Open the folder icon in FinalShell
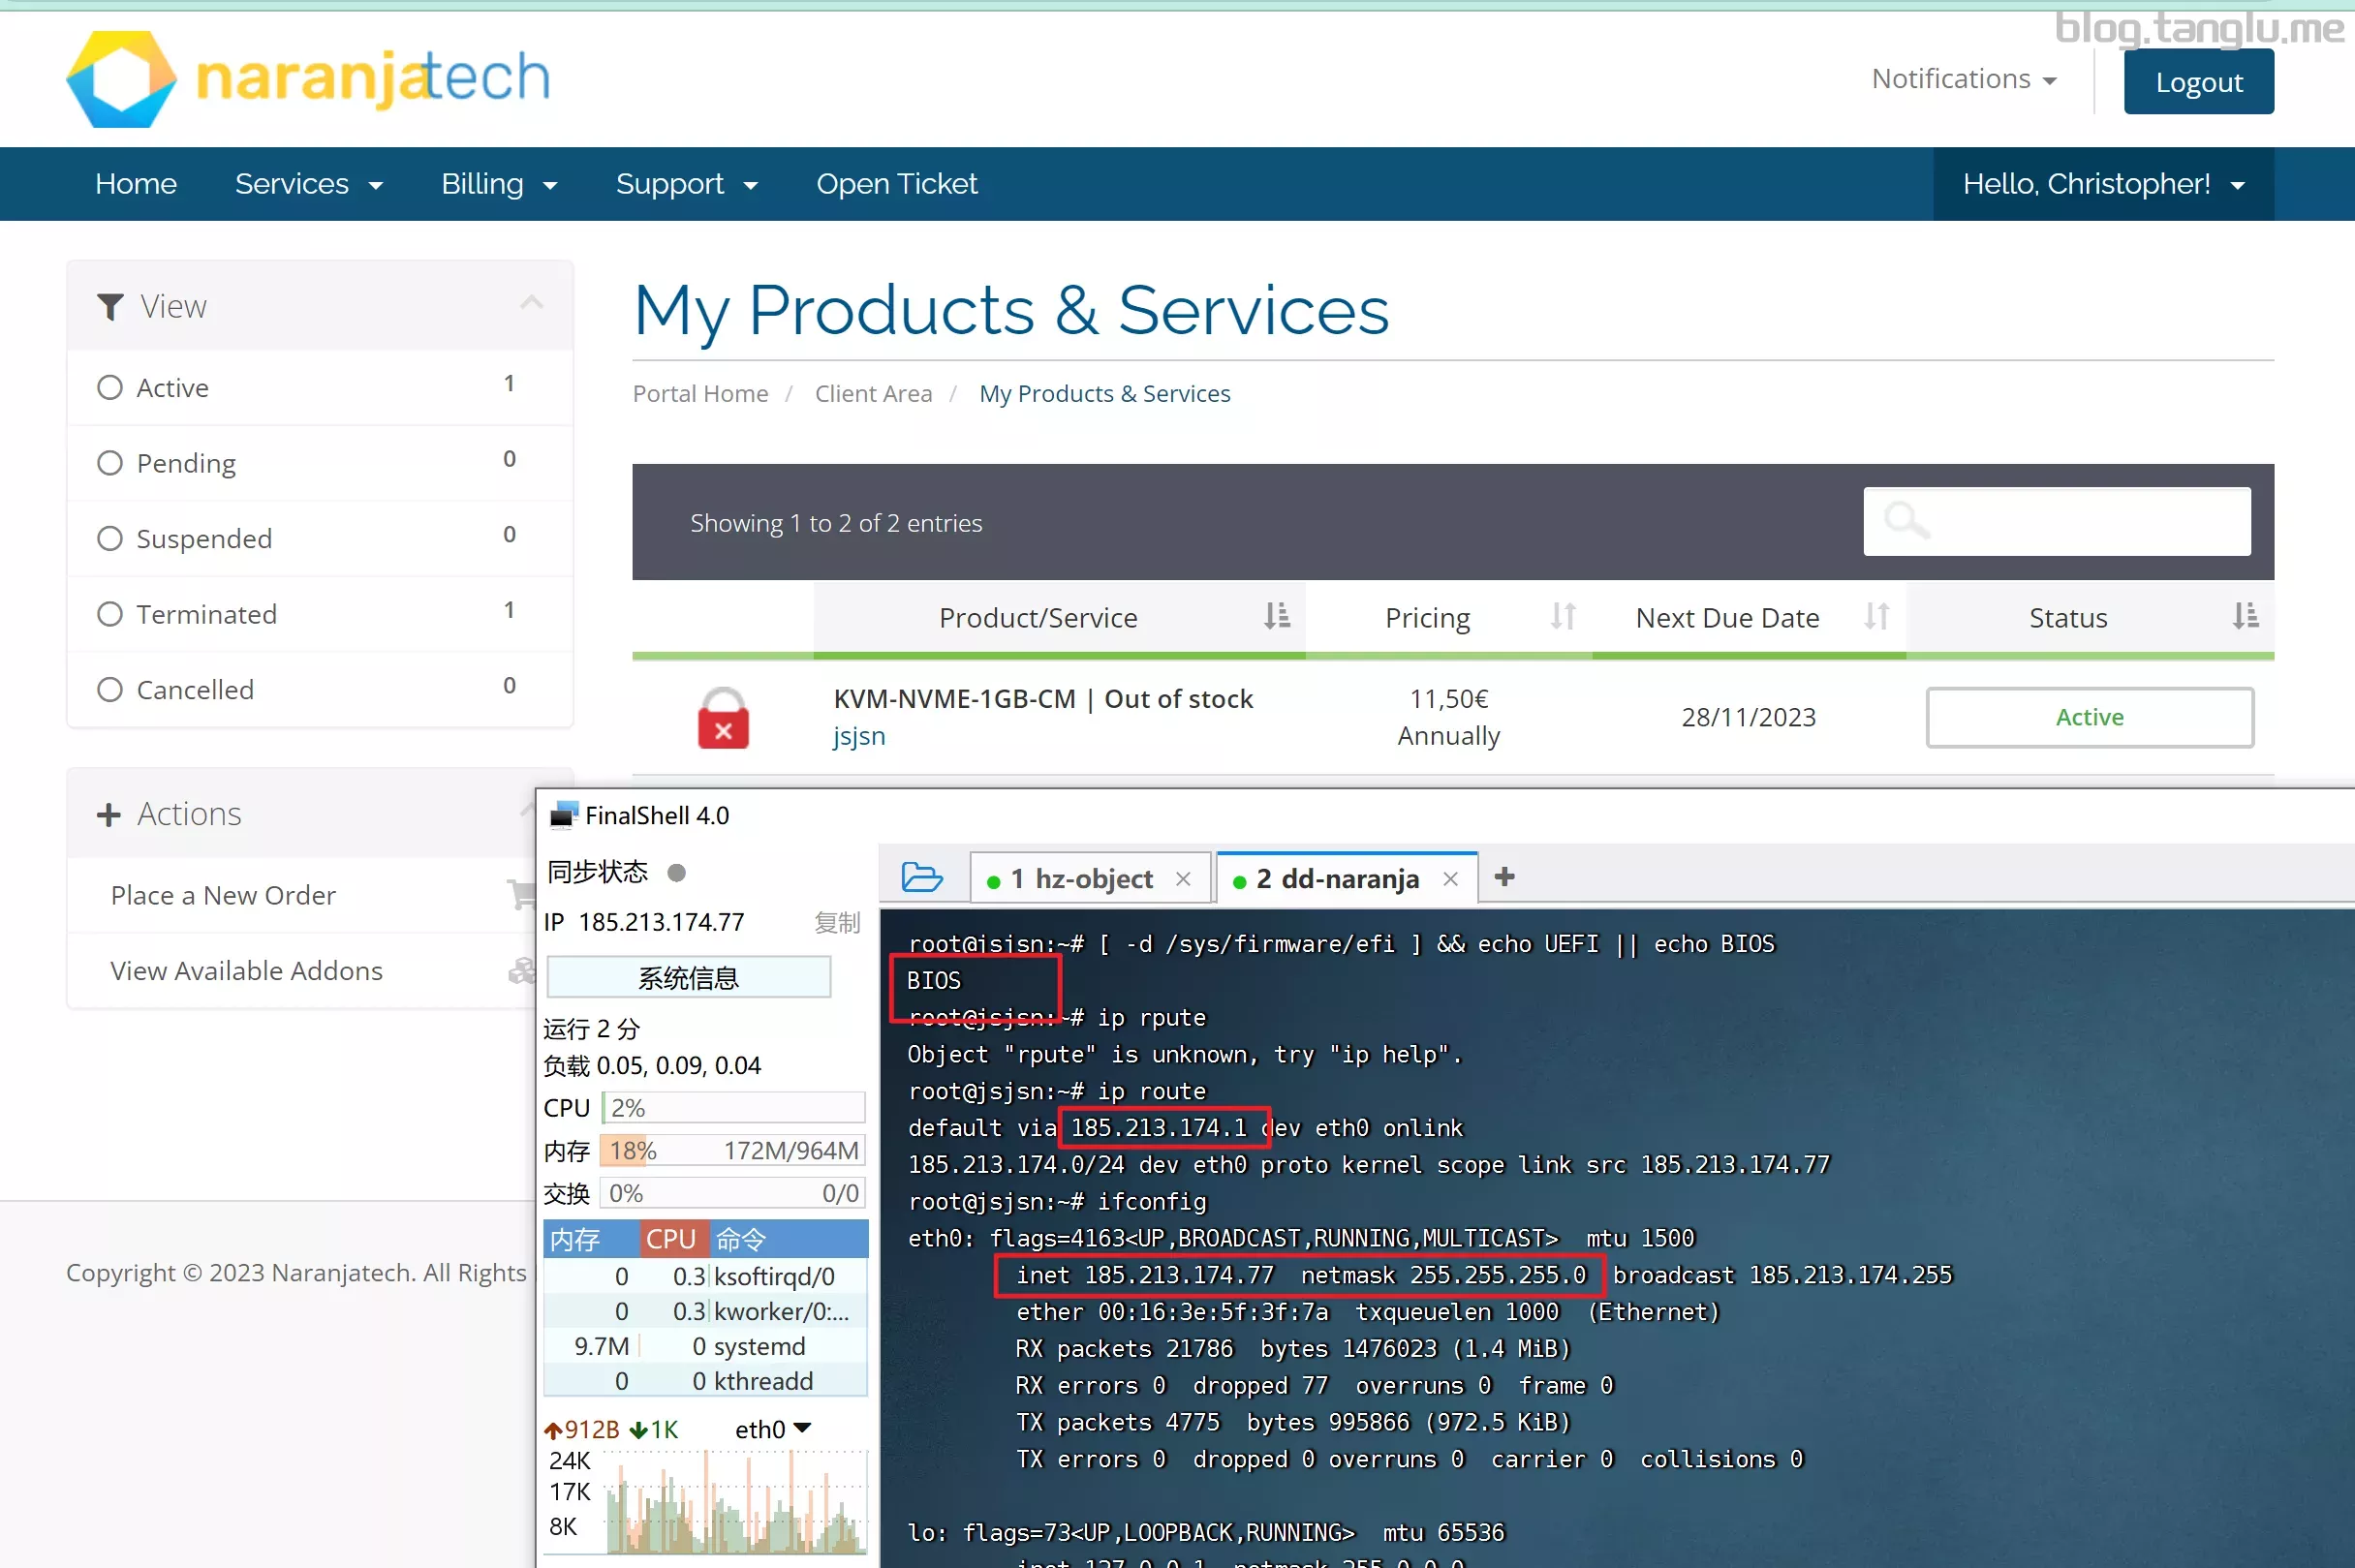The image size is (2355, 1568). 921,877
